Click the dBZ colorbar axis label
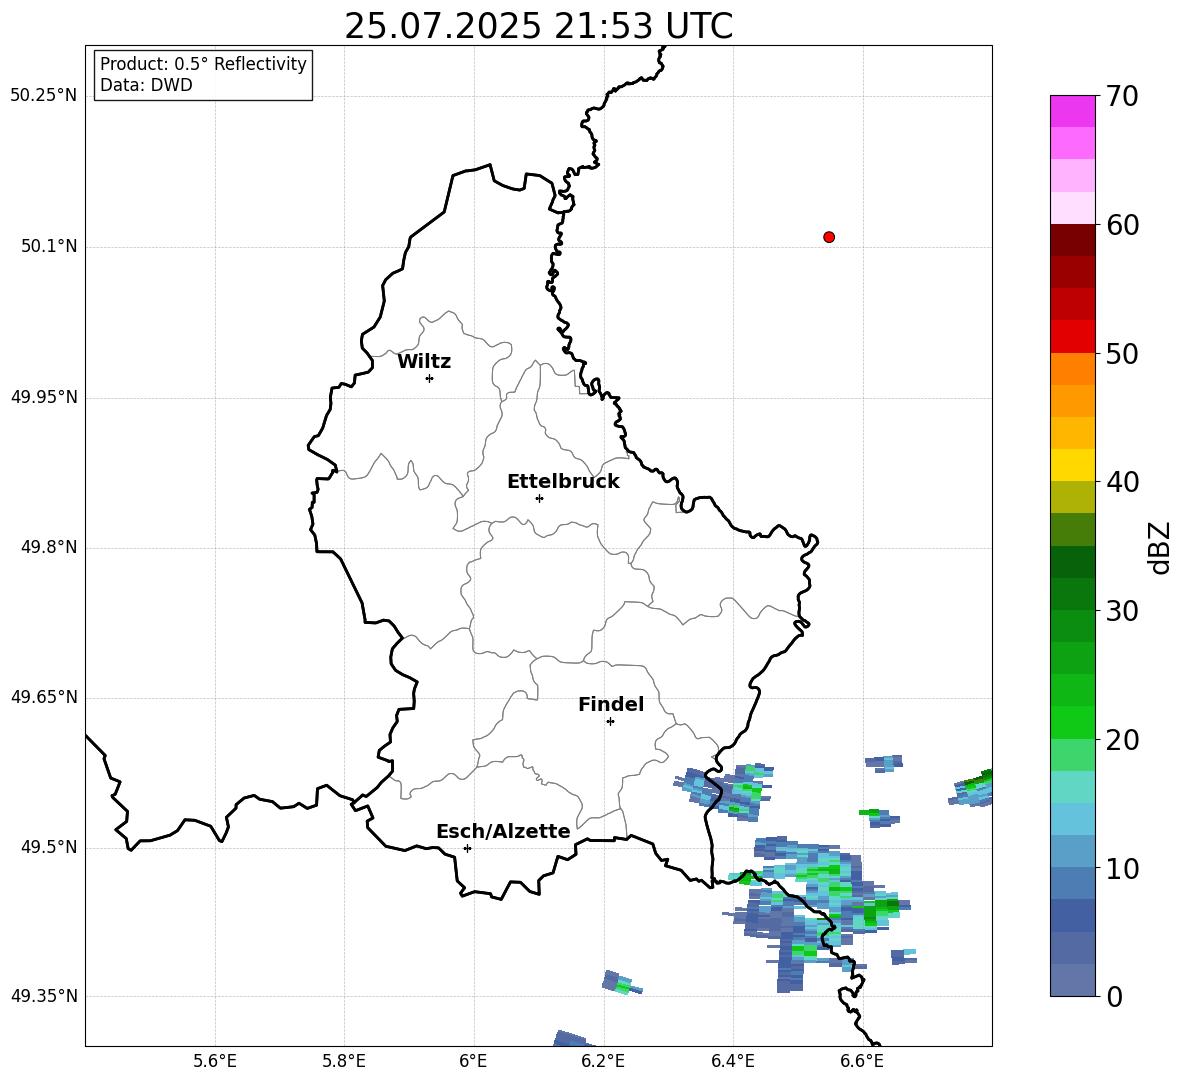1184x1081 pixels. [x=1159, y=547]
